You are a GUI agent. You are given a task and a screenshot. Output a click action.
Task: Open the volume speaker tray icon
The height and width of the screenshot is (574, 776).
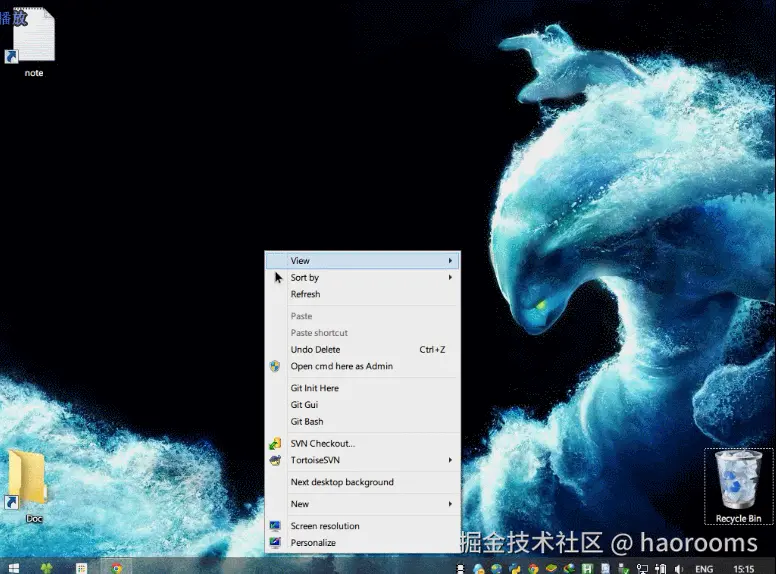click(x=679, y=569)
